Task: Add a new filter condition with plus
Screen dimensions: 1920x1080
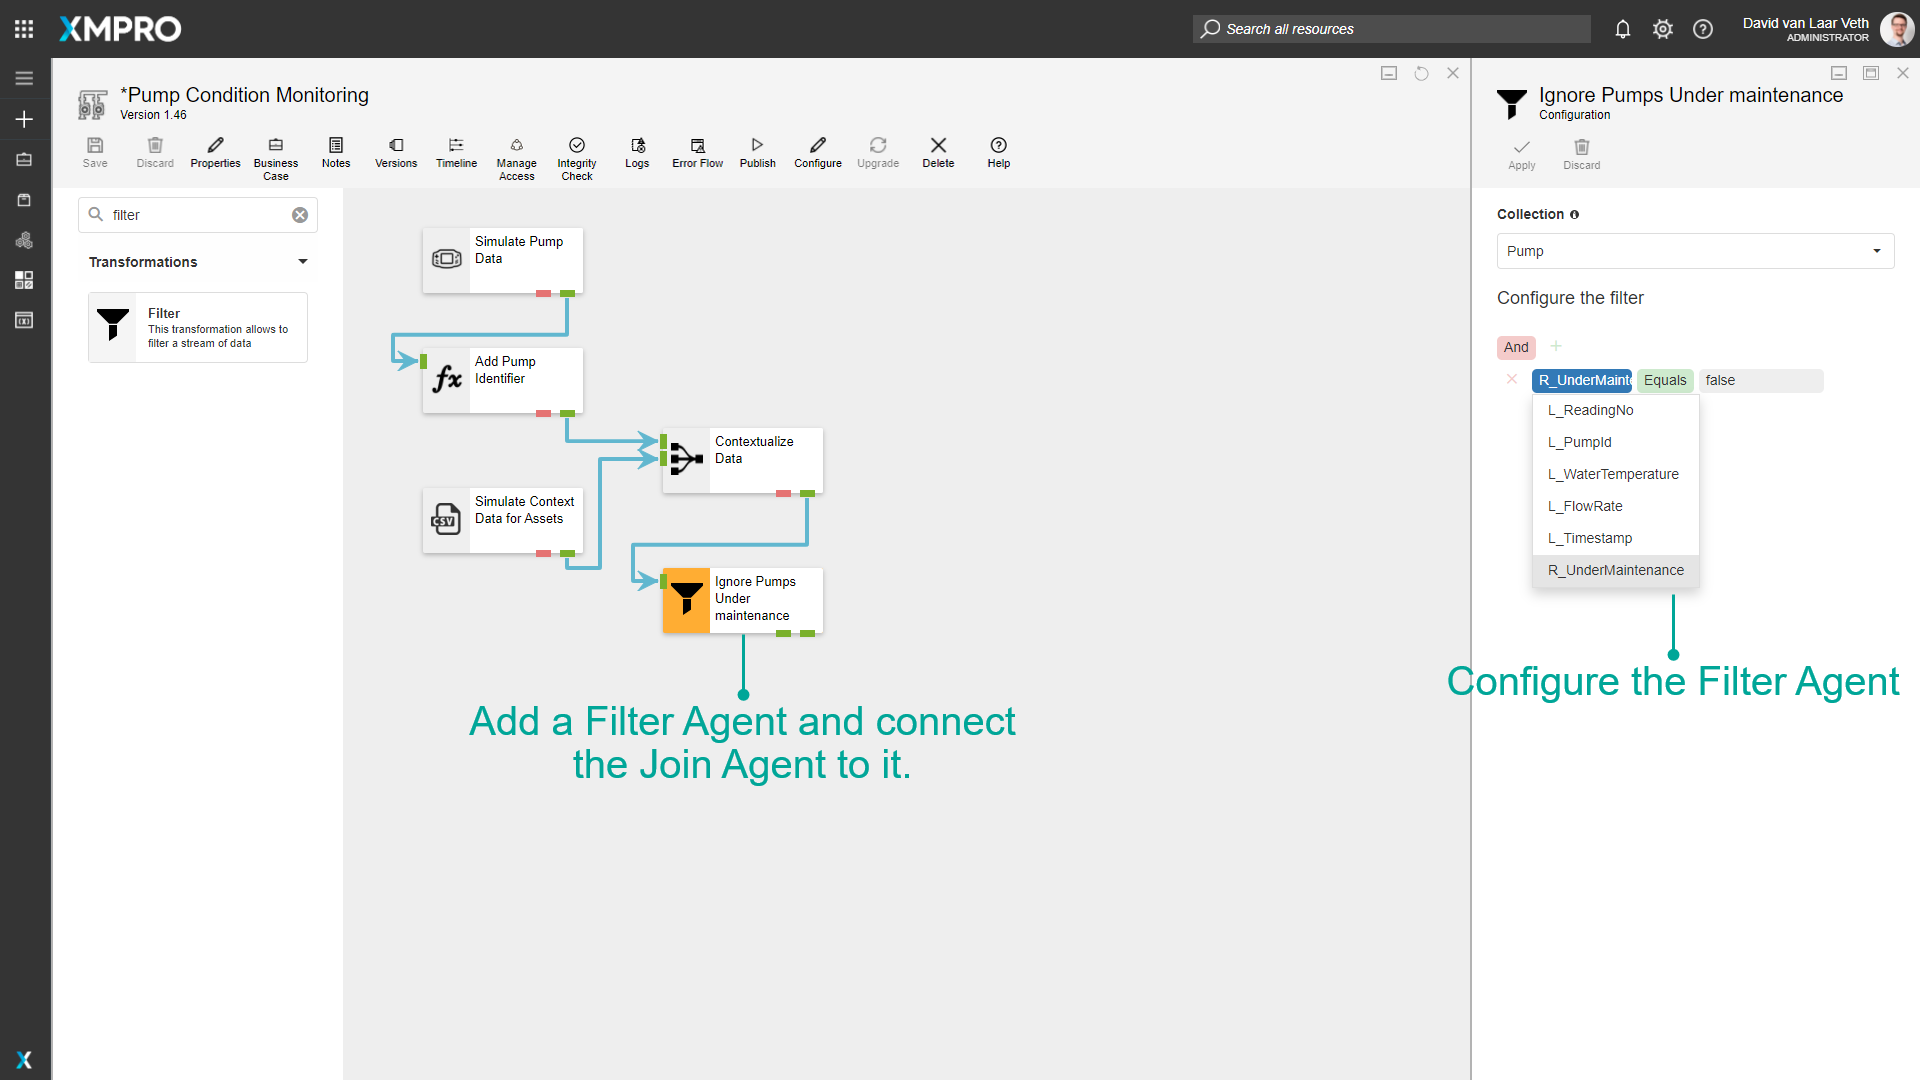Action: point(1556,346)
